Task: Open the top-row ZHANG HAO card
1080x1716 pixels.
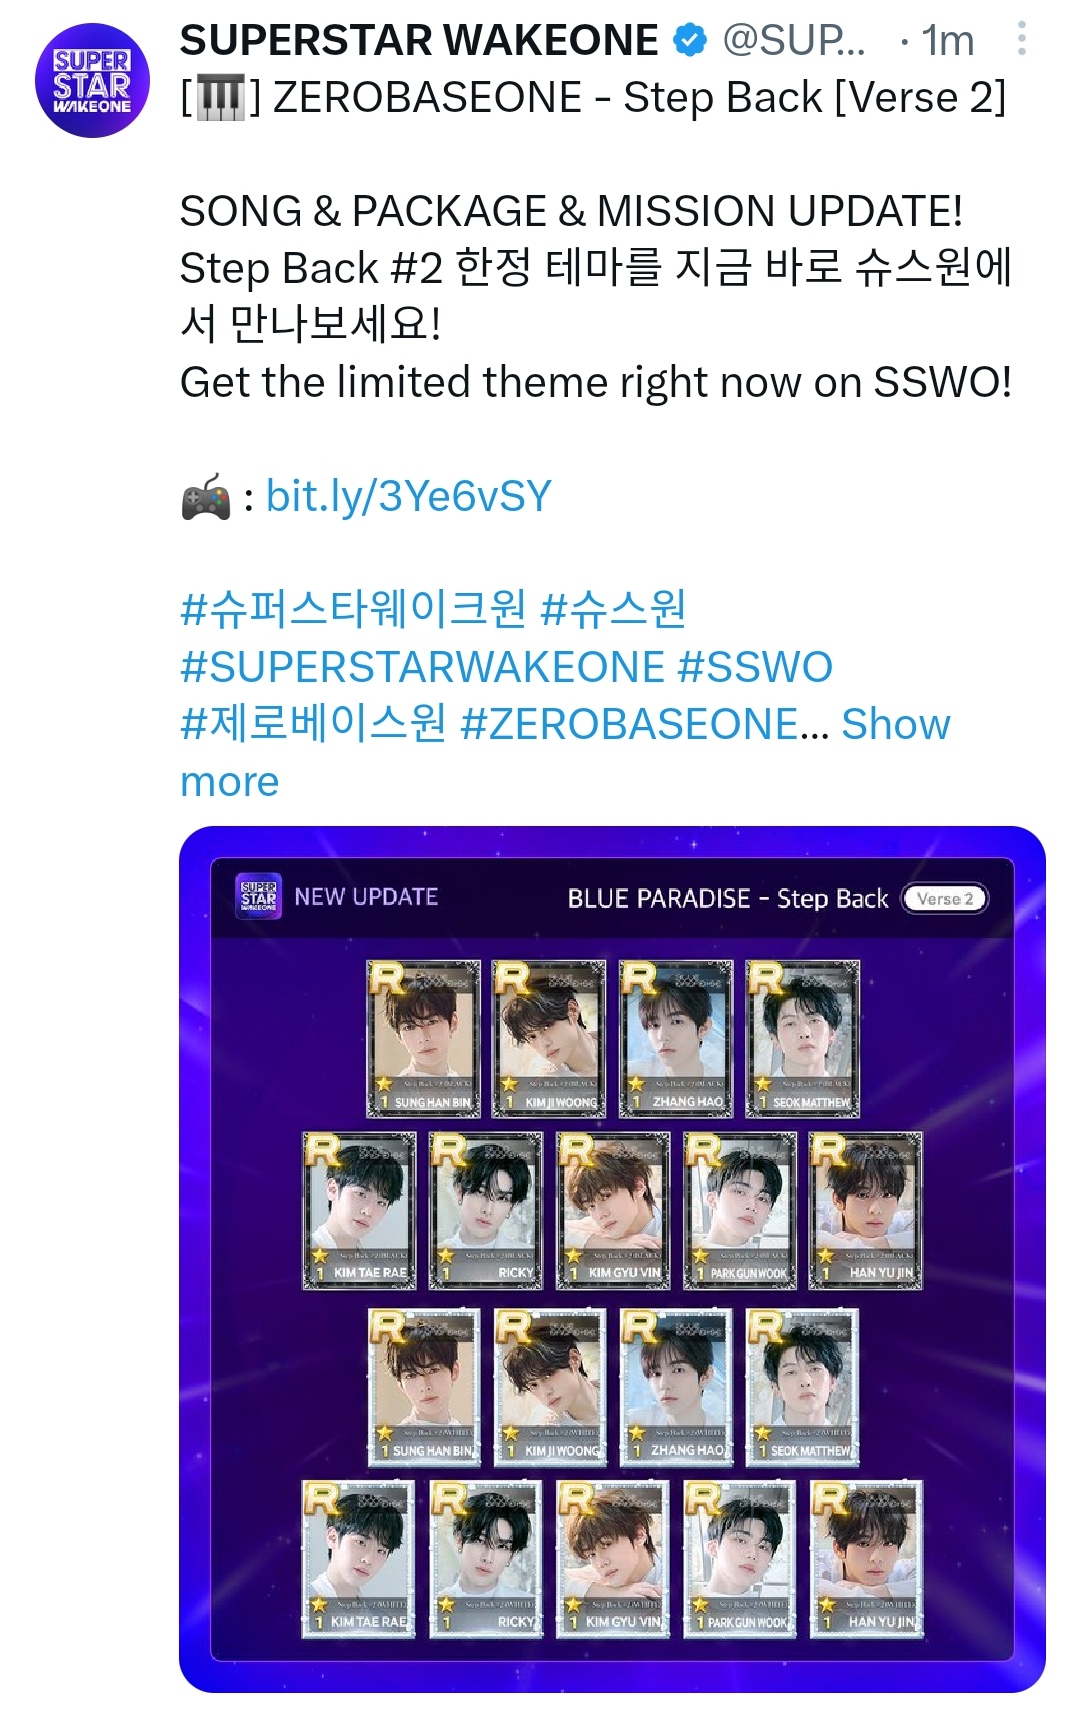Action: pos(676,1038)
